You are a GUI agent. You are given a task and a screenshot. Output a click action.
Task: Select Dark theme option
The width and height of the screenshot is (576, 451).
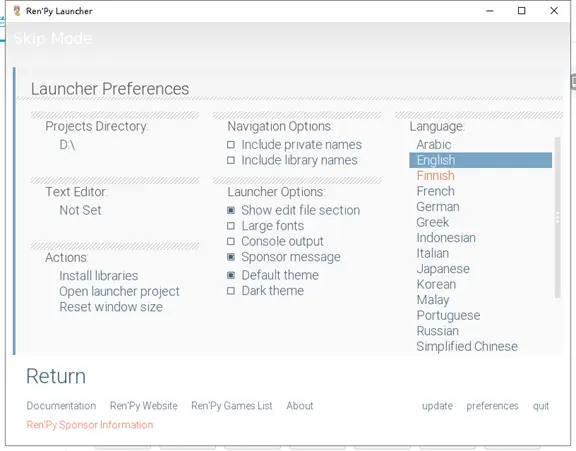pyautogui.click(x=265, y=291)
